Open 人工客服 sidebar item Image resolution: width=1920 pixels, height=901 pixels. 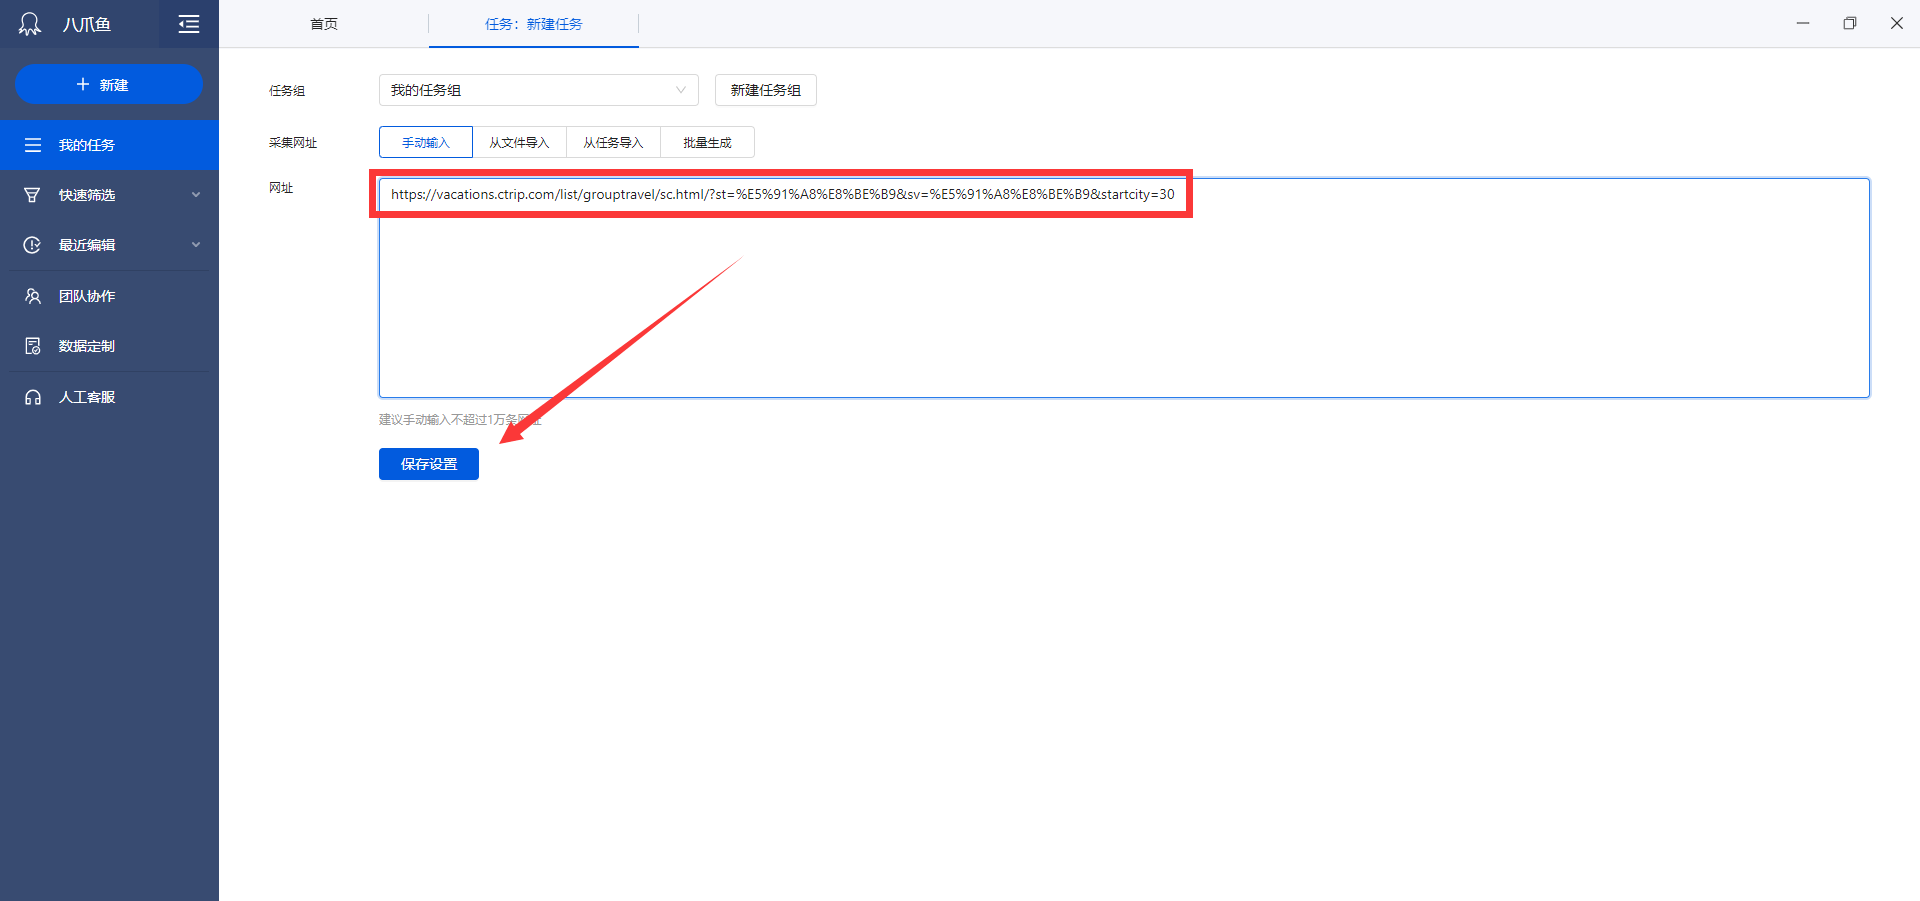tap(109, 397)
